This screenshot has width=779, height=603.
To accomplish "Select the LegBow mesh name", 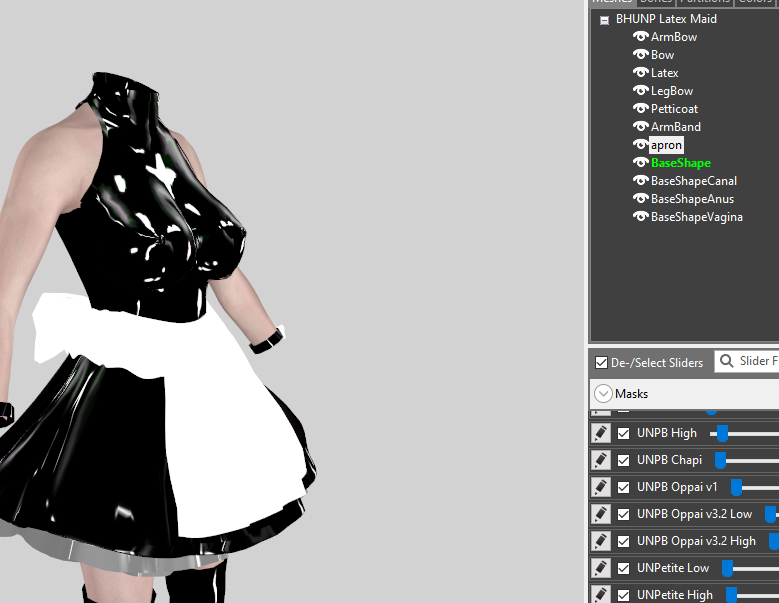I will 672,91.
